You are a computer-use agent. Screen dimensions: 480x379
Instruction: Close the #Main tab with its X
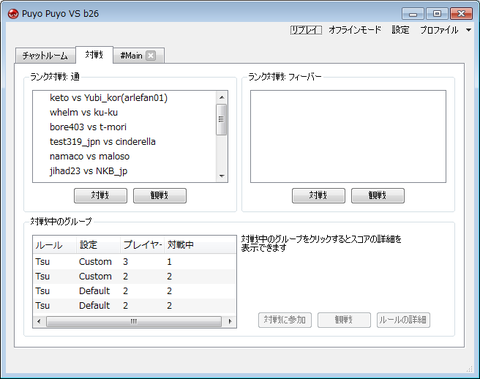tap(151, 55)
